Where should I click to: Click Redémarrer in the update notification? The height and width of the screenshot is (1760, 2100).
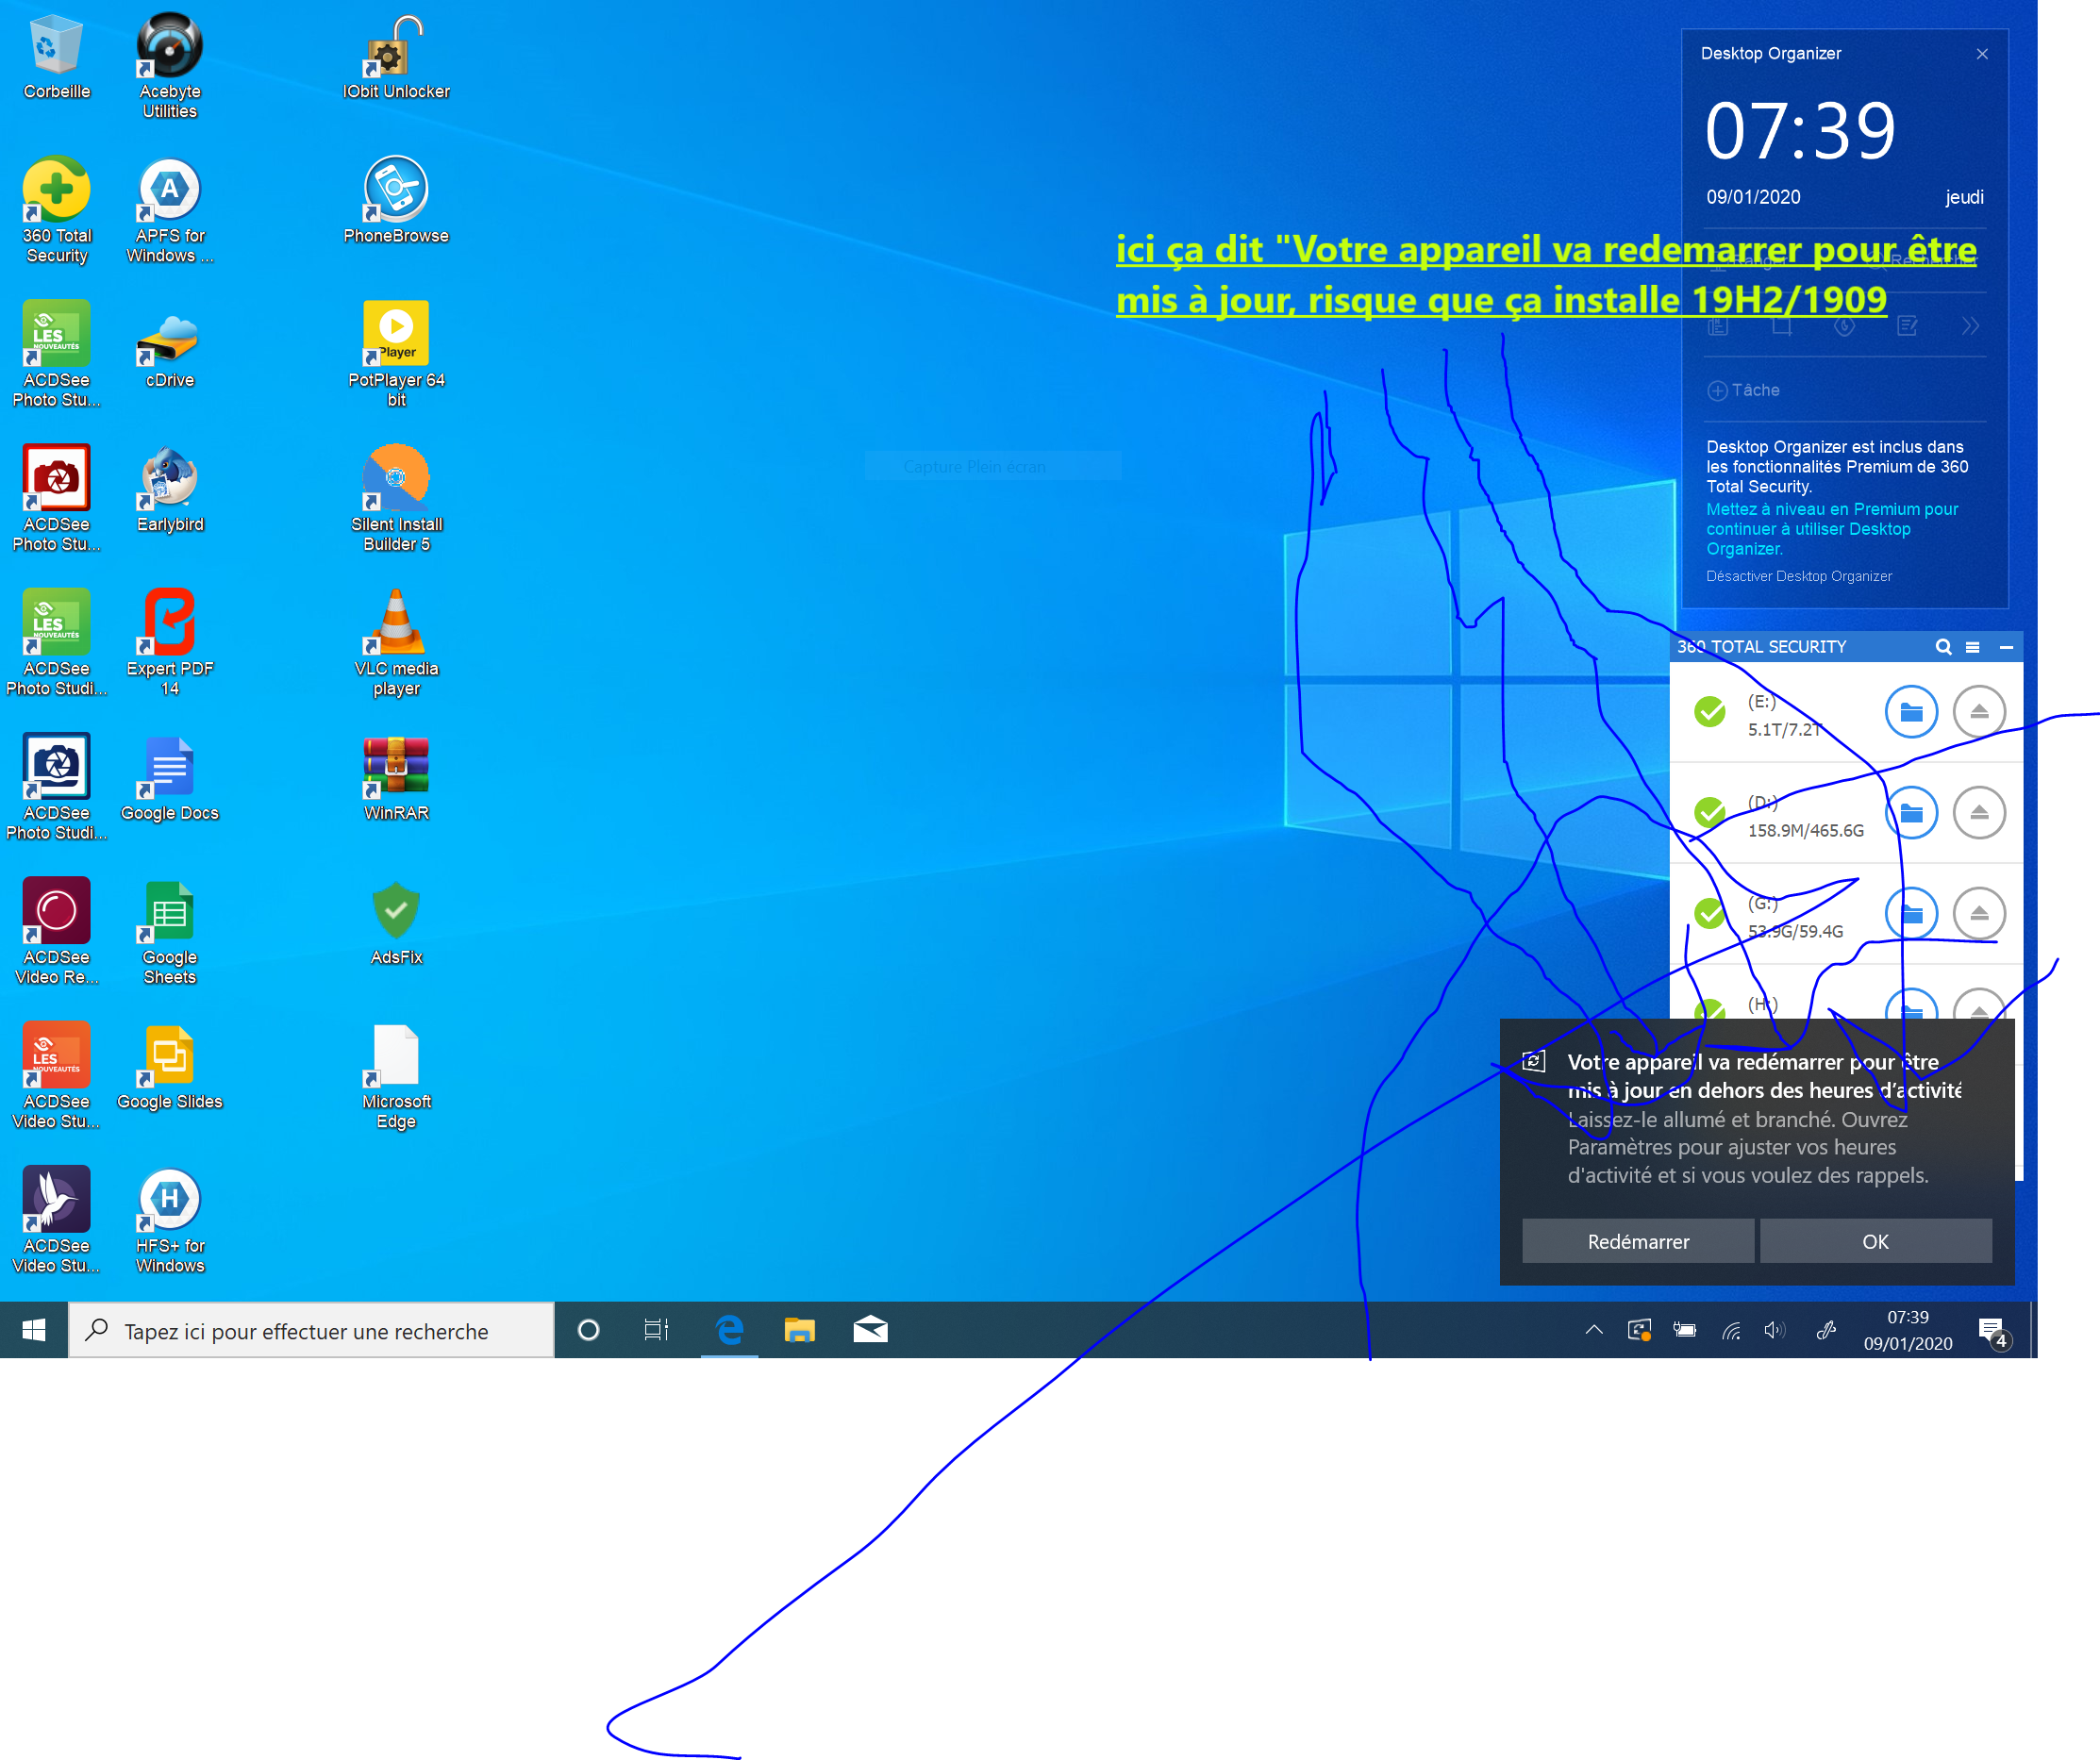pyautogui.click(x=1638, y=1241)
